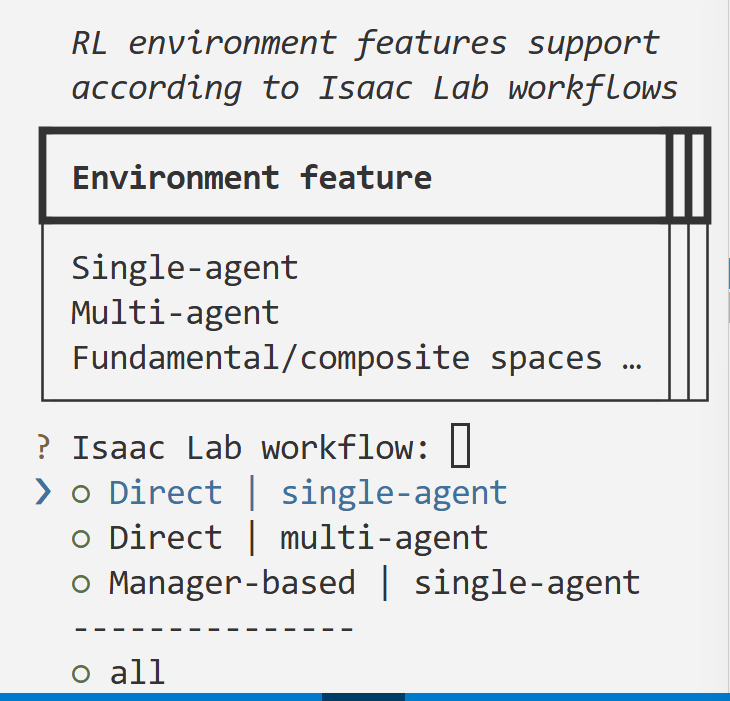Choose the 'Direct | multi-agent' option text
730x701 pixels.
tap(298, 538)
